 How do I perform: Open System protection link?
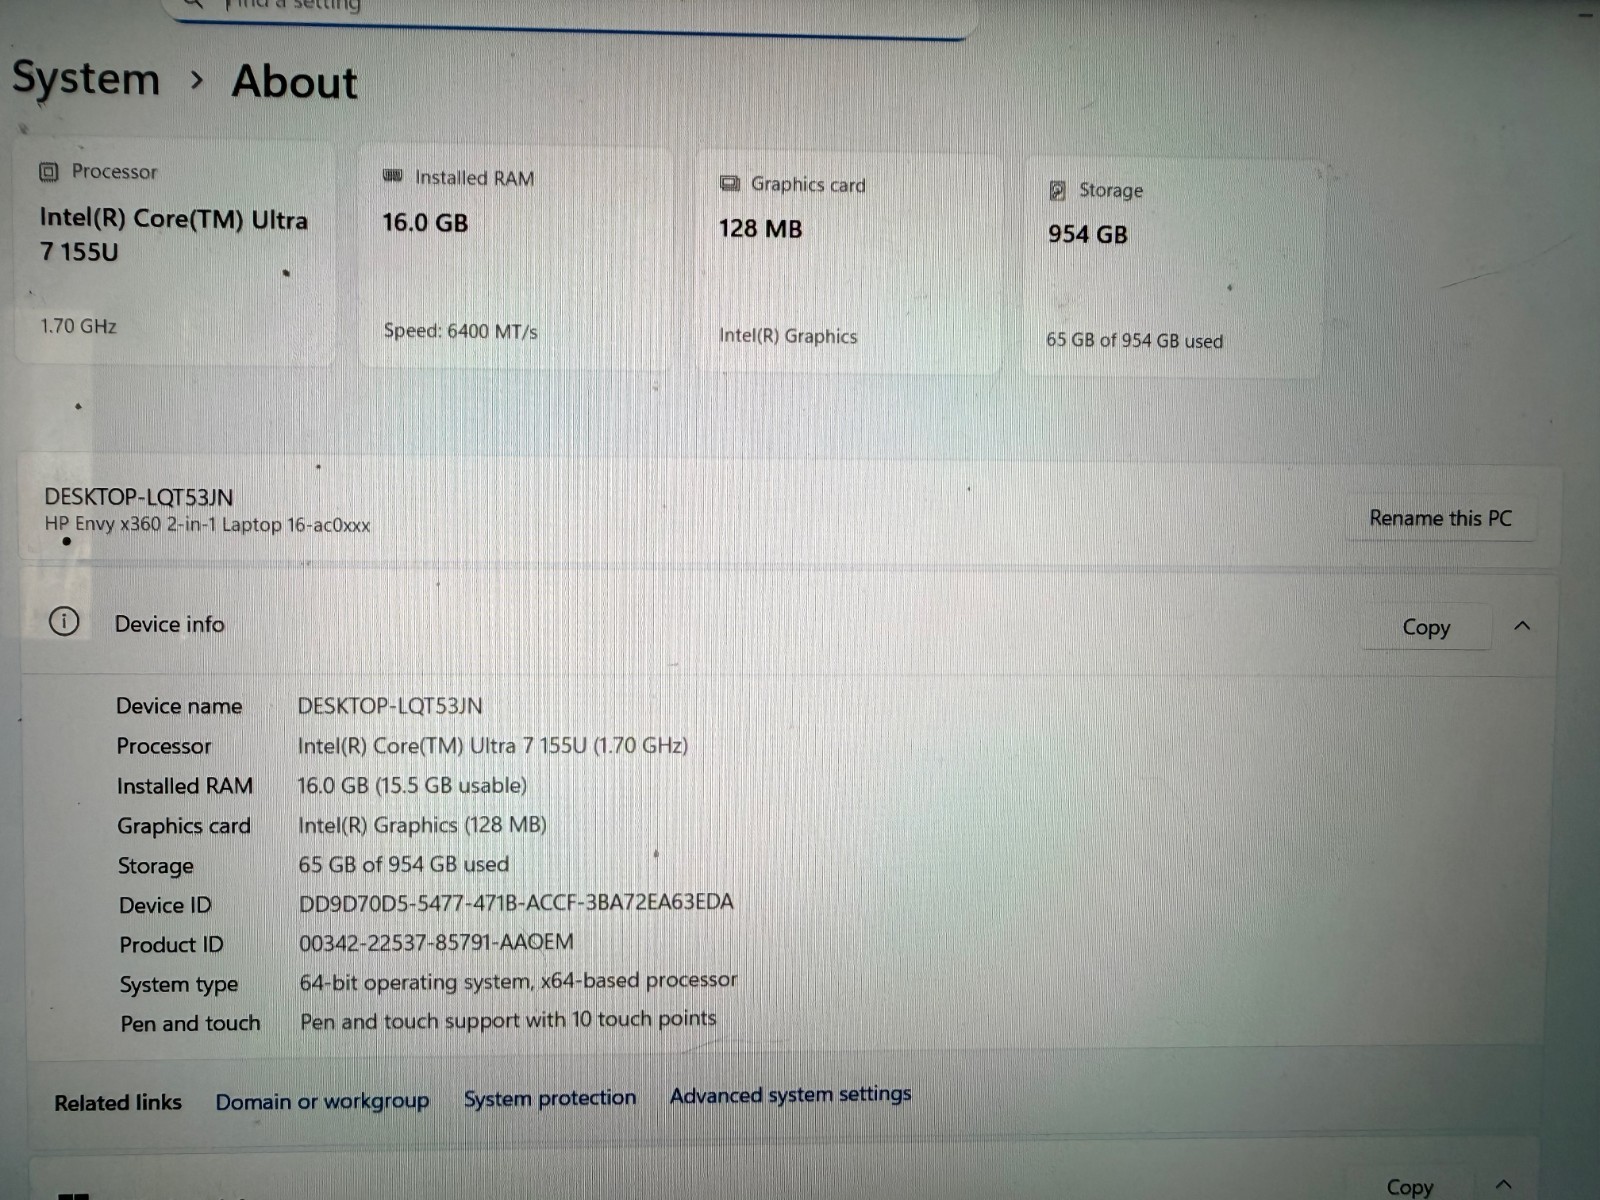(x=550, y=1098)
